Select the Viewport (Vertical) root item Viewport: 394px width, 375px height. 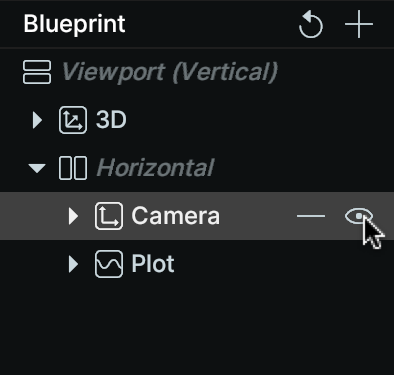(170, 72)
